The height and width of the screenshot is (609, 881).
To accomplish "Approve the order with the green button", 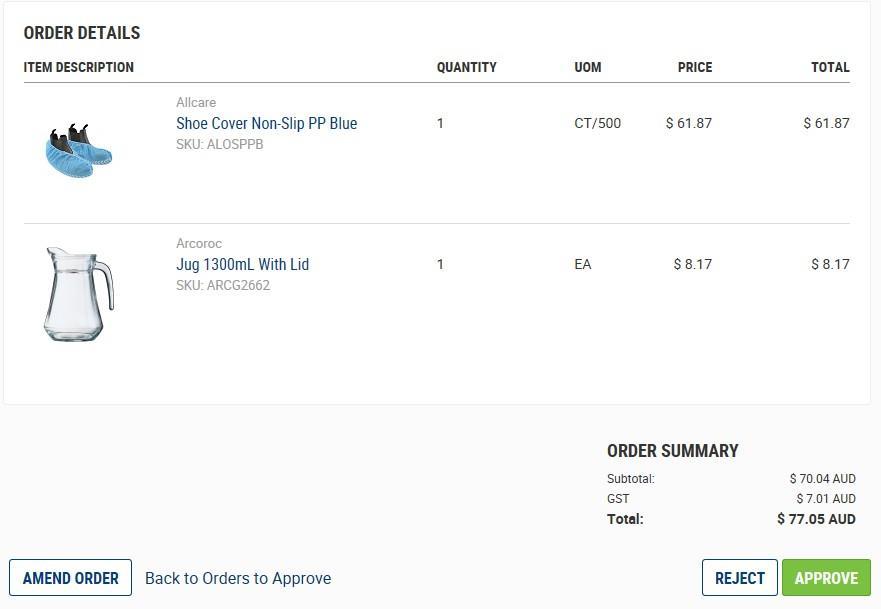I will (826, 578).
